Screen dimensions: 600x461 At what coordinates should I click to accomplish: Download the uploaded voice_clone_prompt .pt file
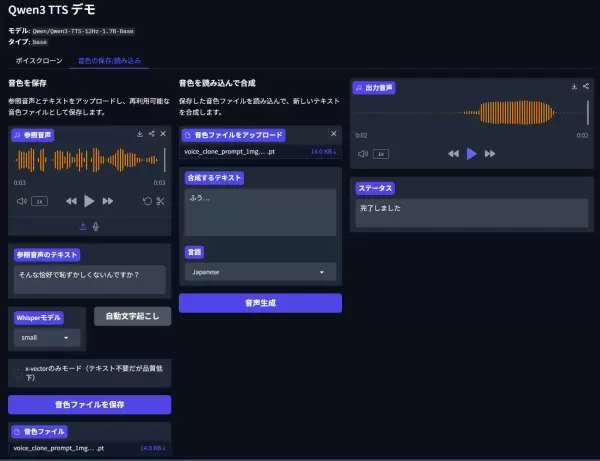tap(323, 151)
